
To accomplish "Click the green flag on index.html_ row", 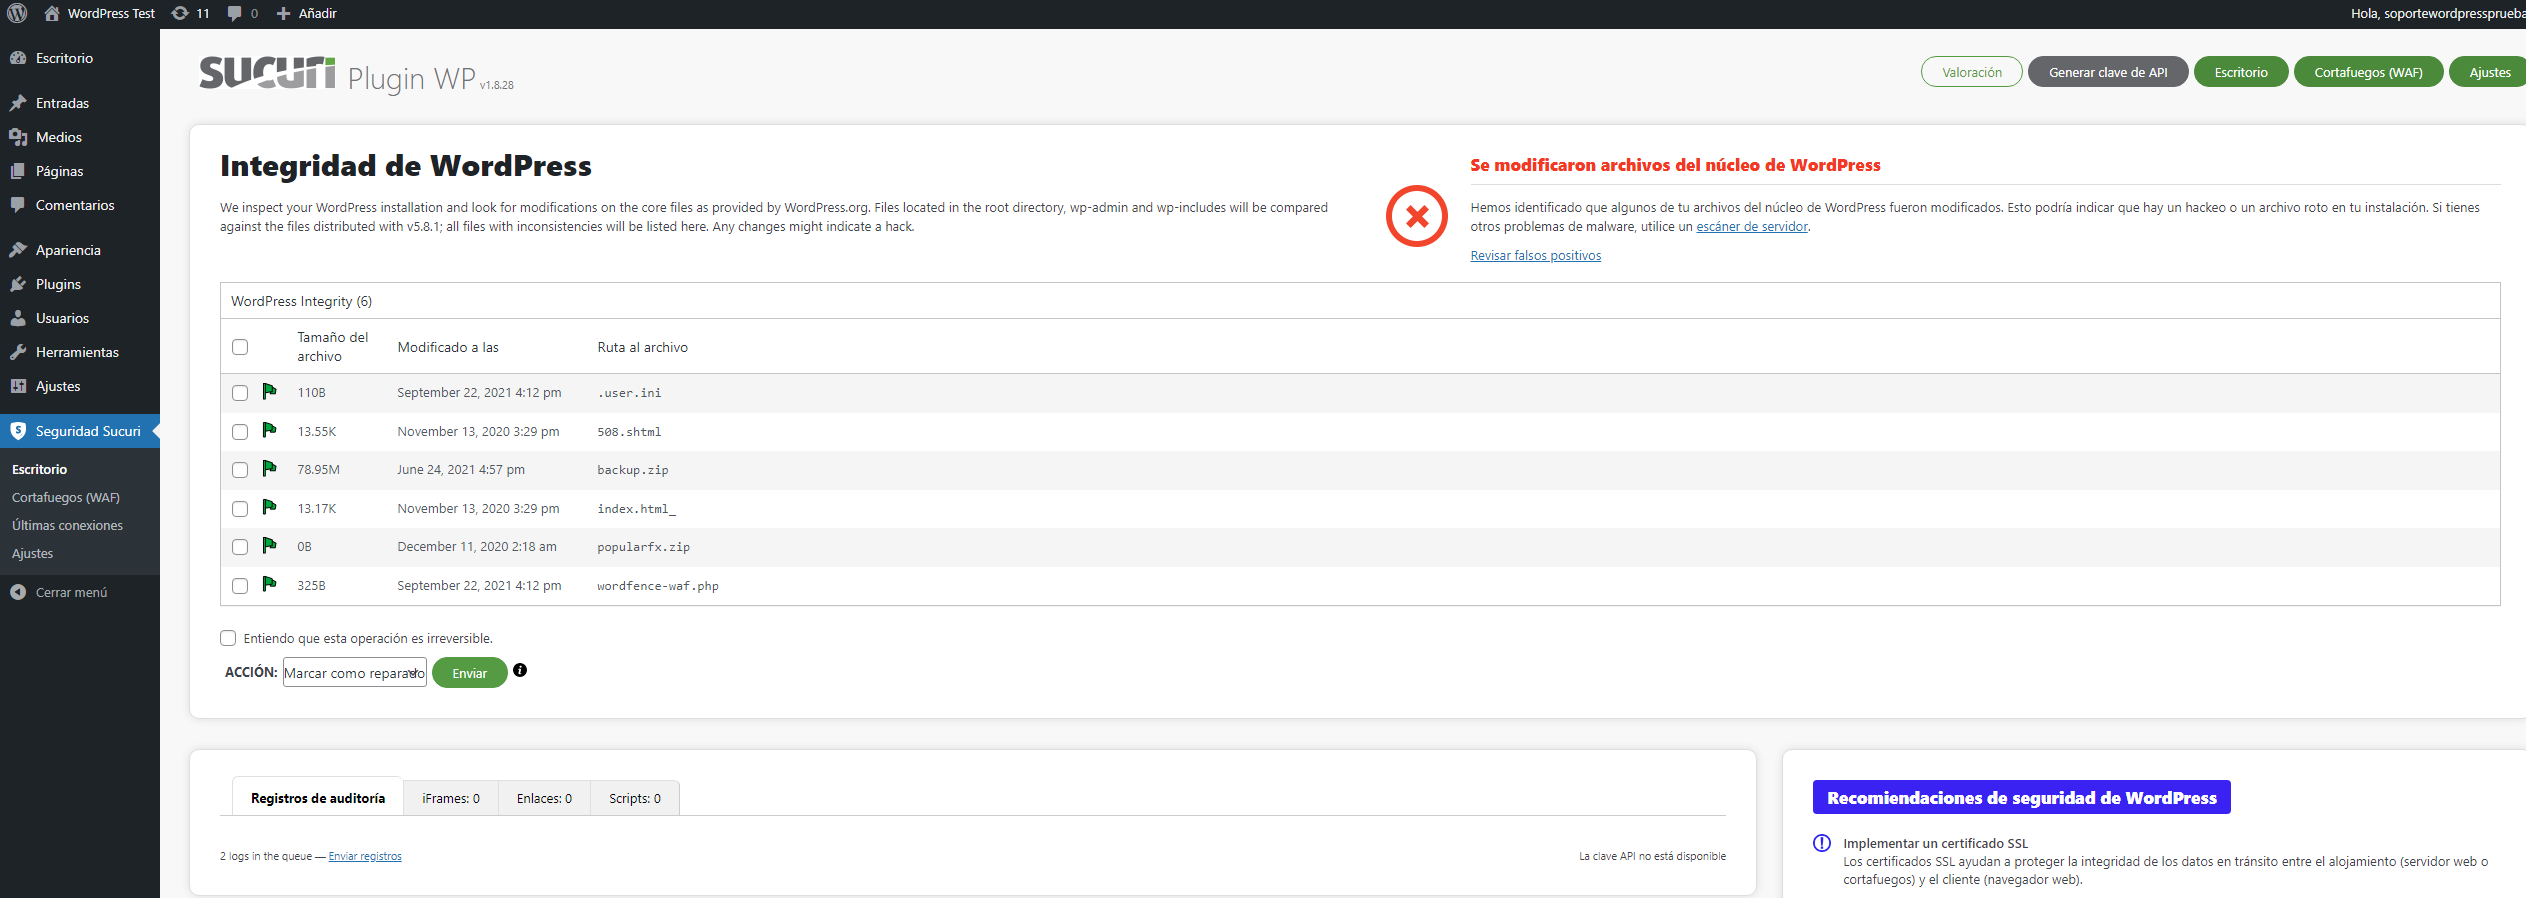I will tap(269, 507).
